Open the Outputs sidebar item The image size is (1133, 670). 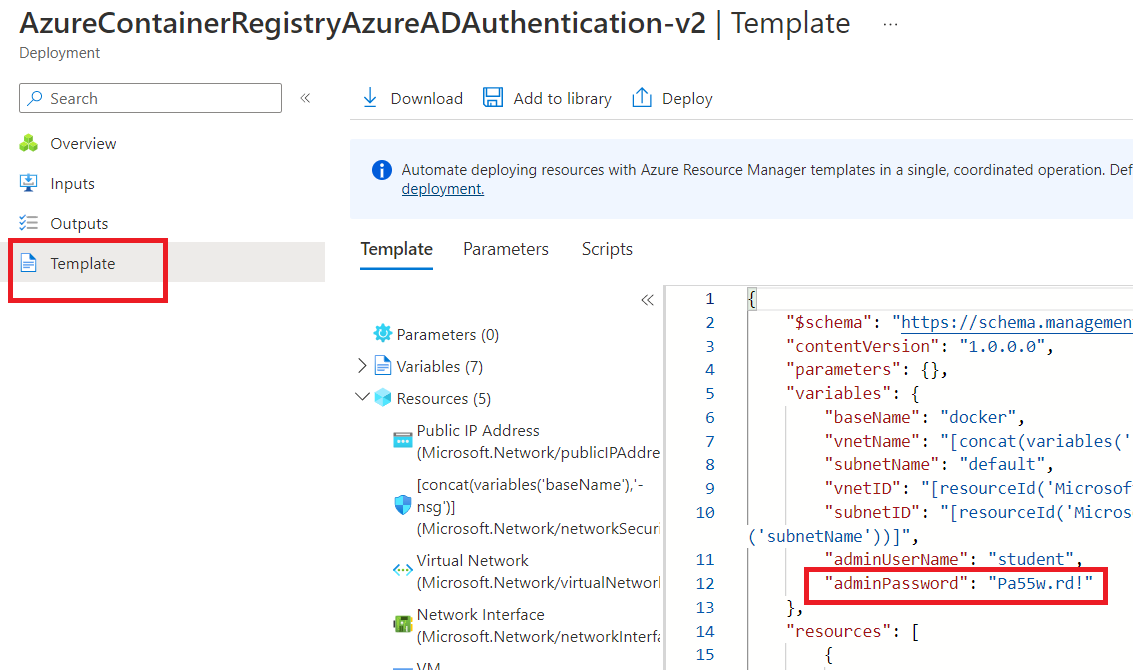click(x=79, y=224)
